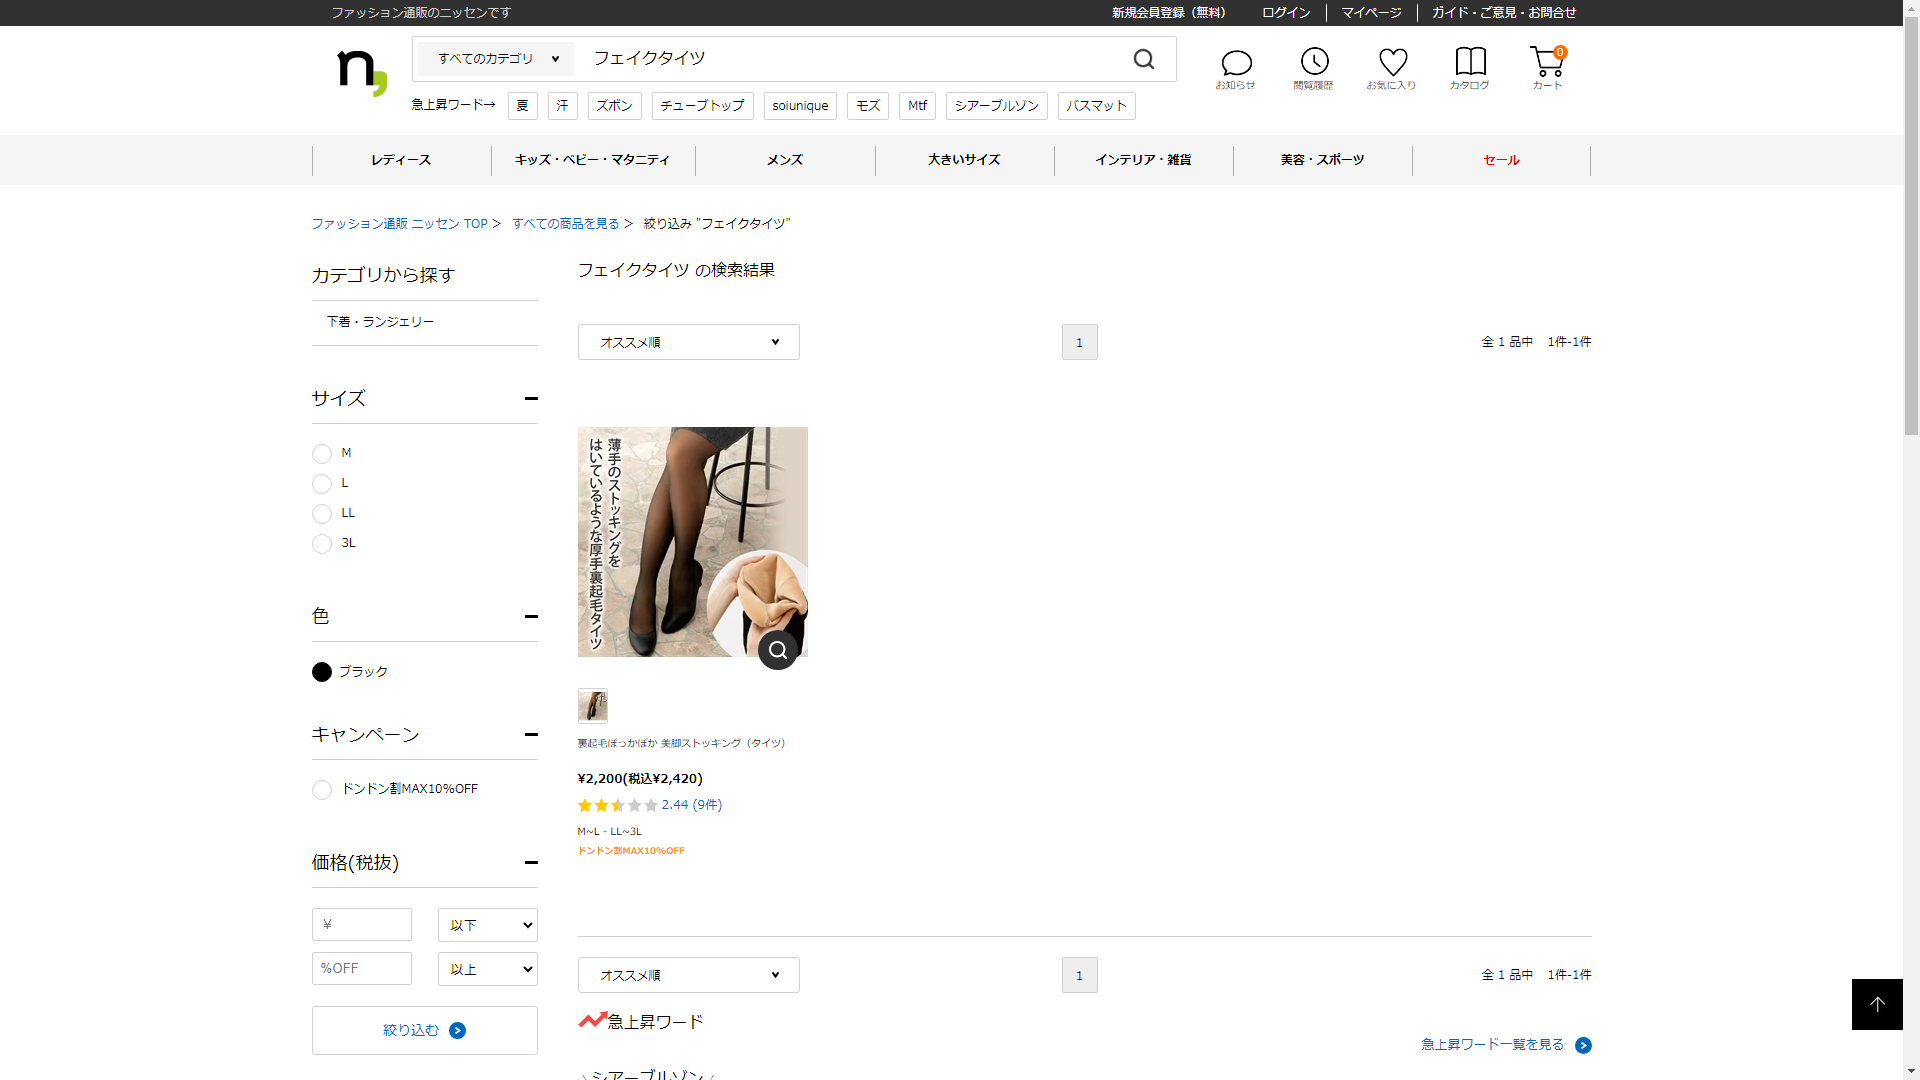Open the top オススメ順 sort dropdown
The width and height of the screenshot is (1920, 1080).
tap(688, 342)
